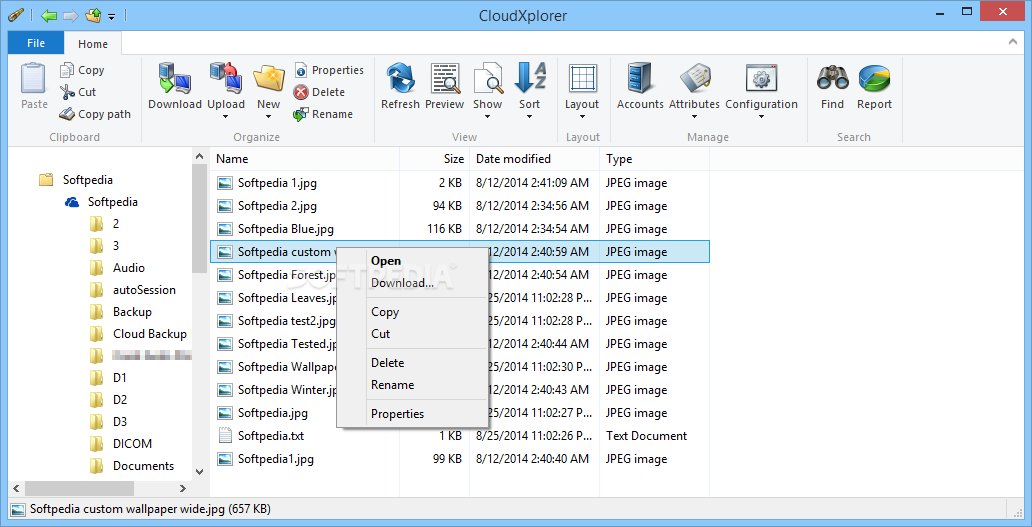Viewport: 1032px width, 527px height.
Task: Select the autoSession folder
Action: [132, 289]
